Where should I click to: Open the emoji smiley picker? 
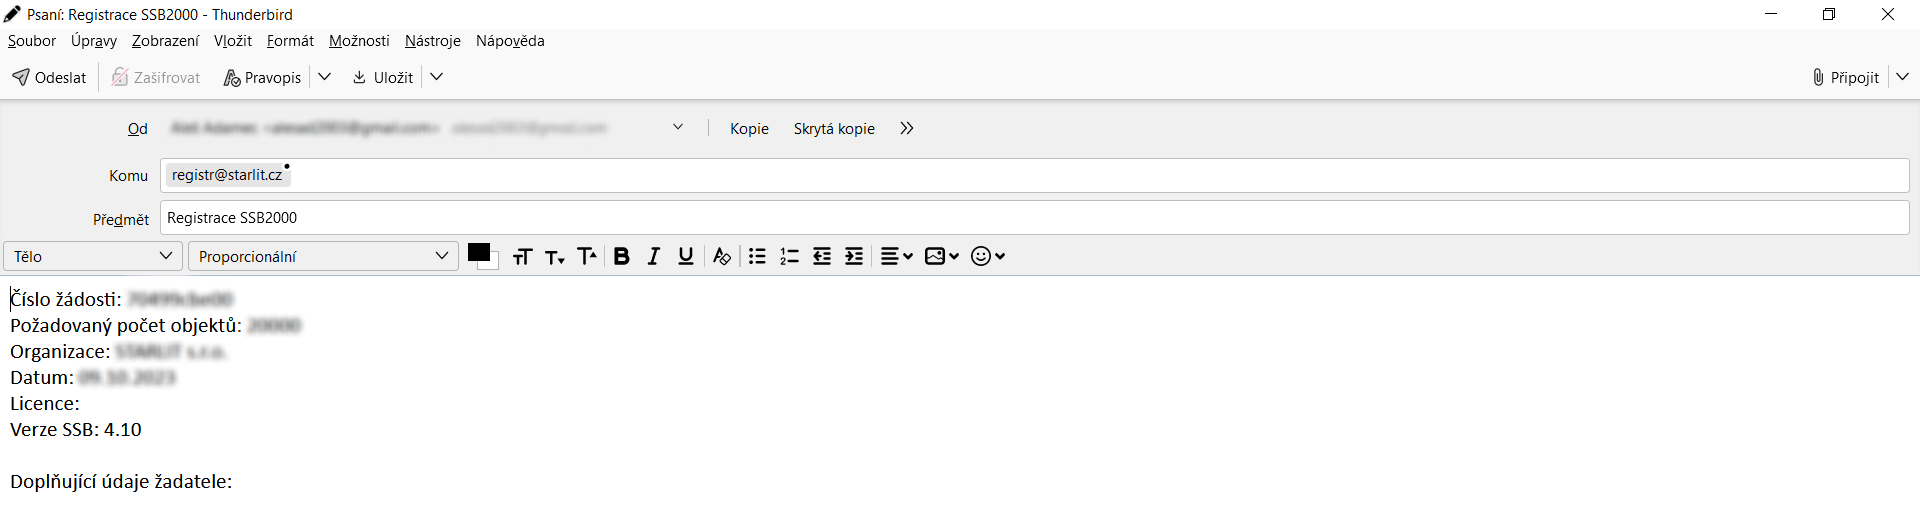coord(987,257)
